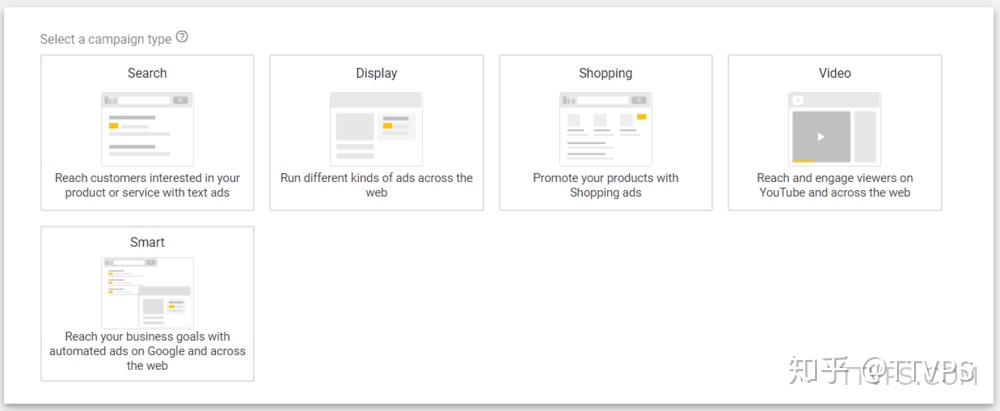Click 'Promote your products with Shopping ads' text

click(605, 185)
